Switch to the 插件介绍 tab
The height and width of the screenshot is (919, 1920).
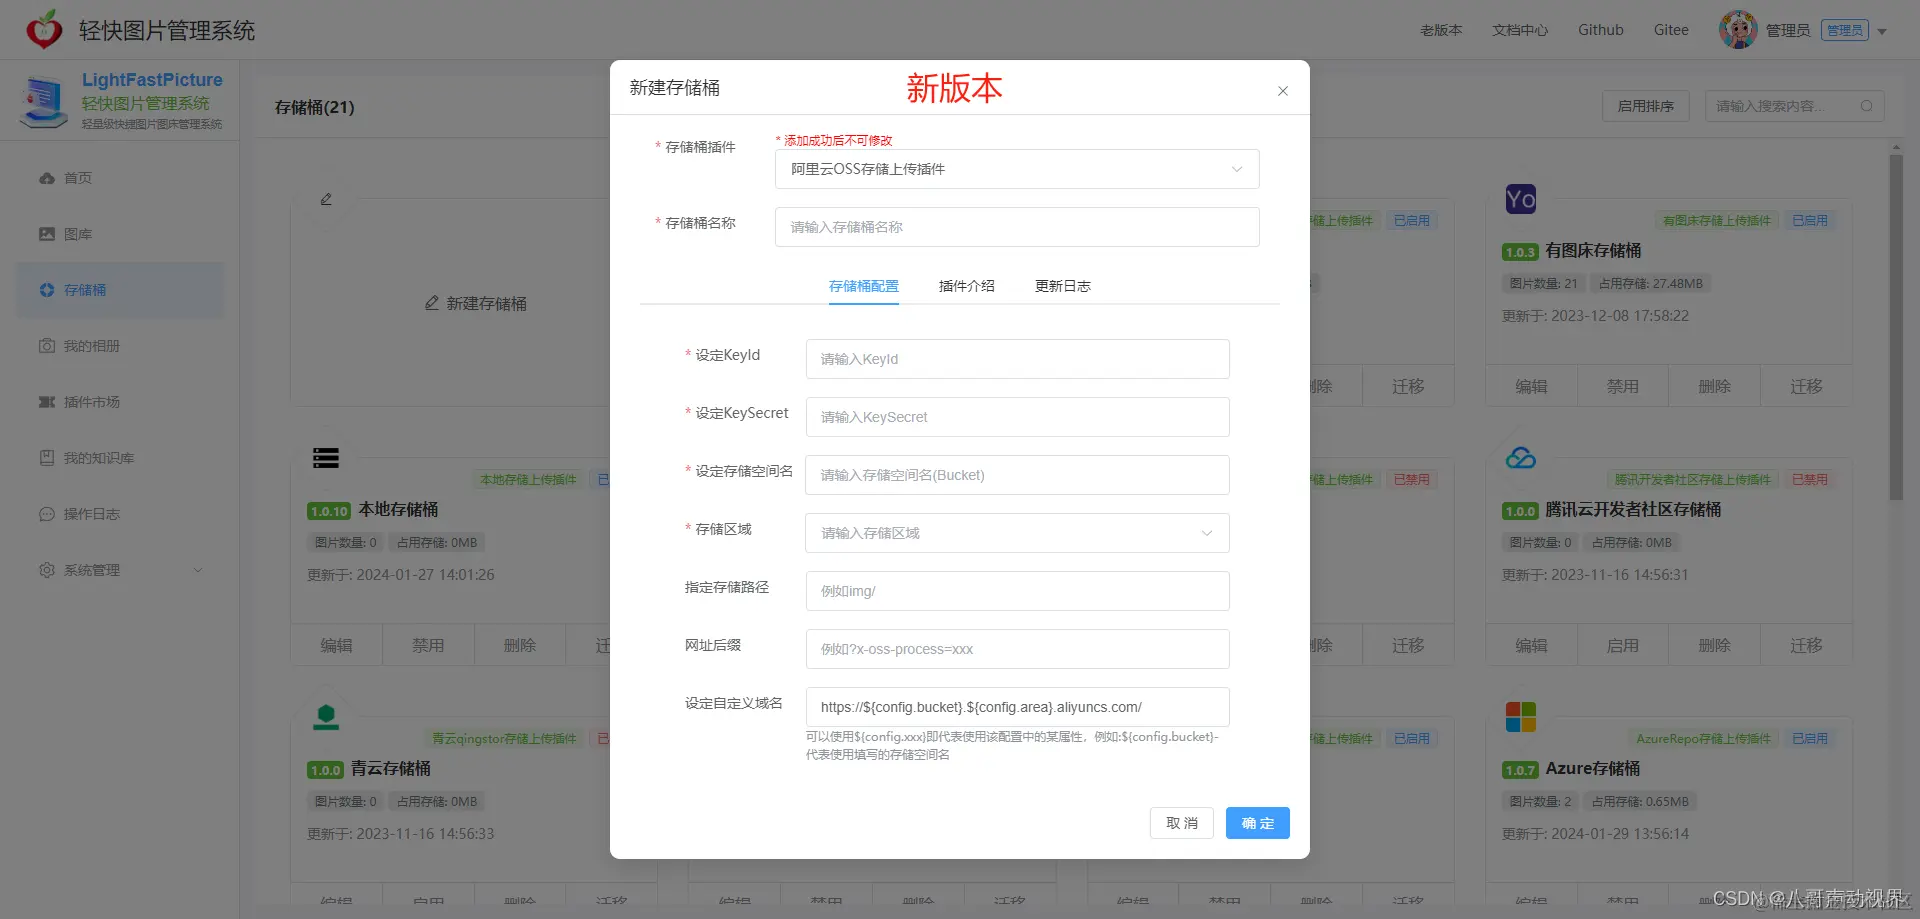966,286
